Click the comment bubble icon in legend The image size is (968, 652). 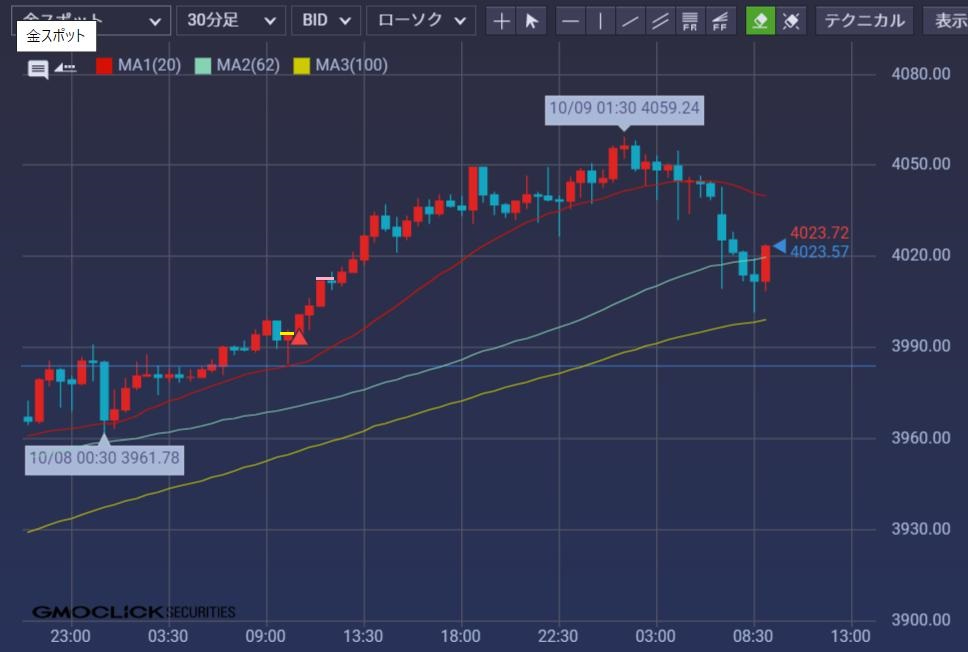tap(38, 69)
